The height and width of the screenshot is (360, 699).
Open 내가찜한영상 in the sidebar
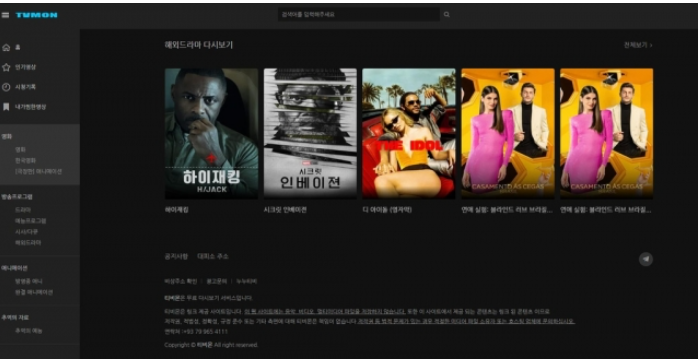click(30, 107)
